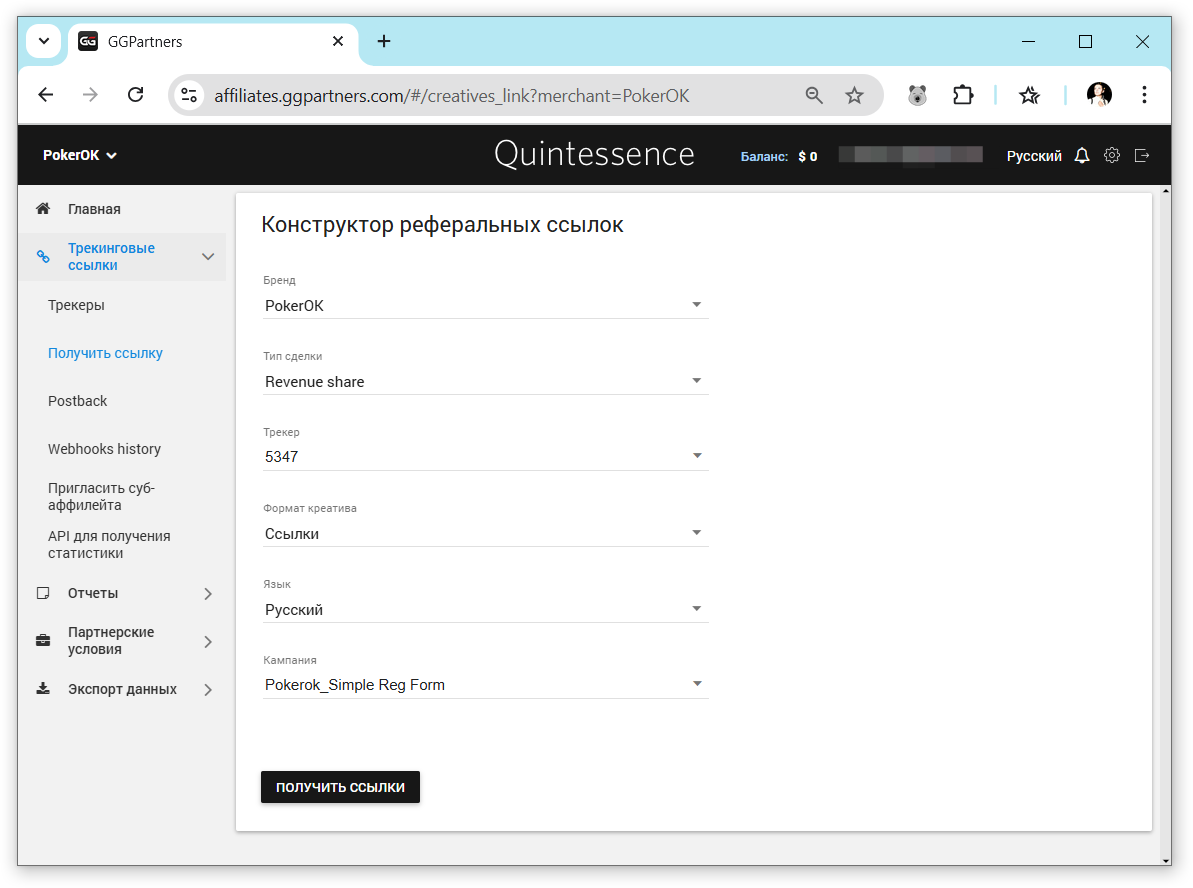The width and height of the screenshot is (1193, 888).
Task: Click the address bar URL
Action: pyautogui.click(x=451, y=96)
